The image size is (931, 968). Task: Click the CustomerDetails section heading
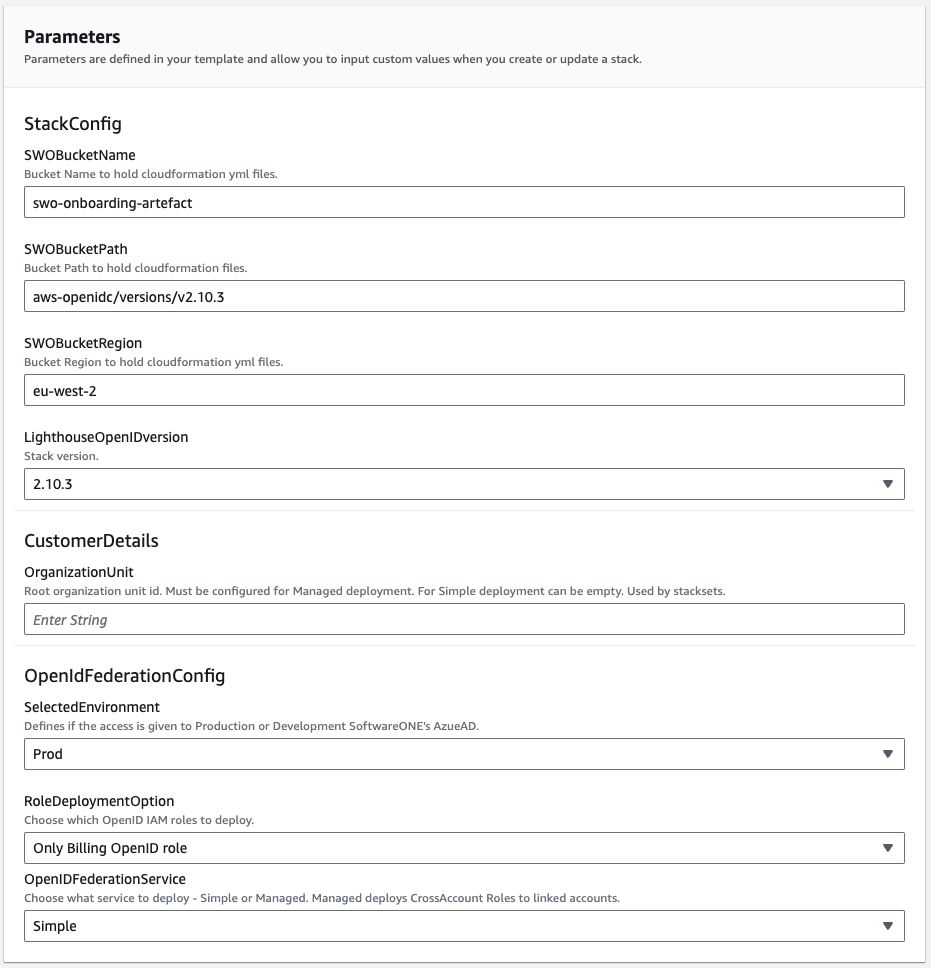pyautogui.click(x=91, y=541)
